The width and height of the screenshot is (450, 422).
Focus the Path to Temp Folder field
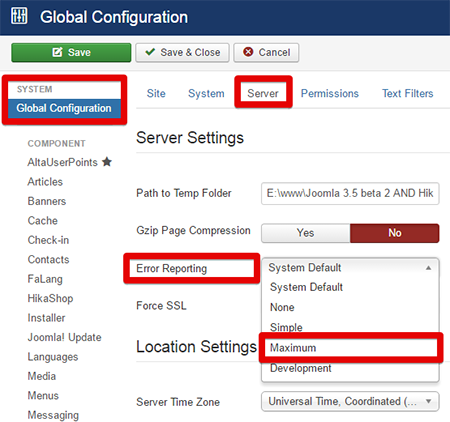point(350,193)
